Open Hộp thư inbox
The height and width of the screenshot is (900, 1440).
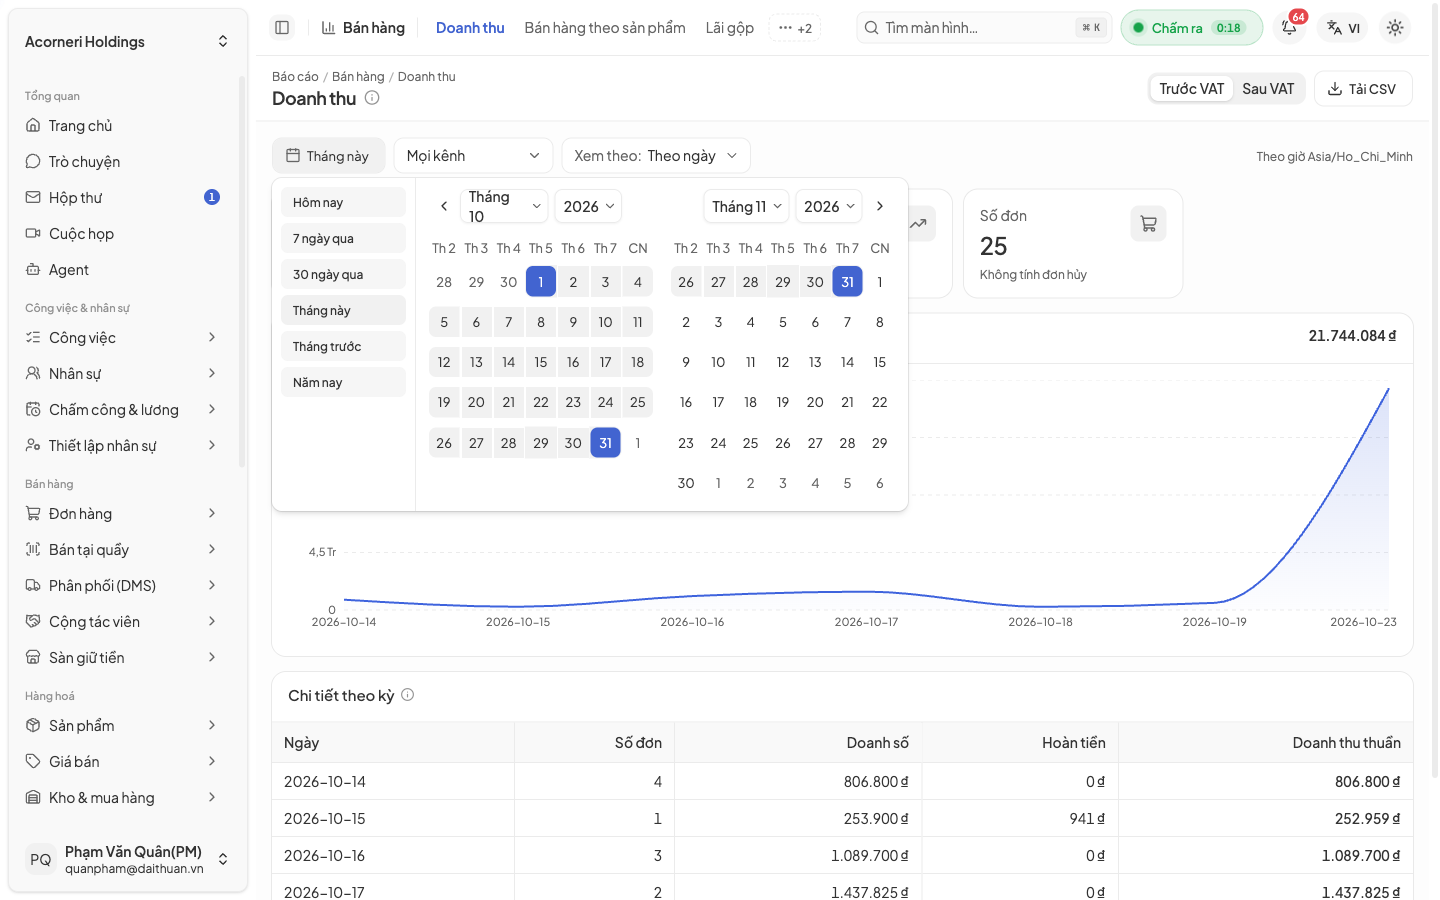(123, 198)
